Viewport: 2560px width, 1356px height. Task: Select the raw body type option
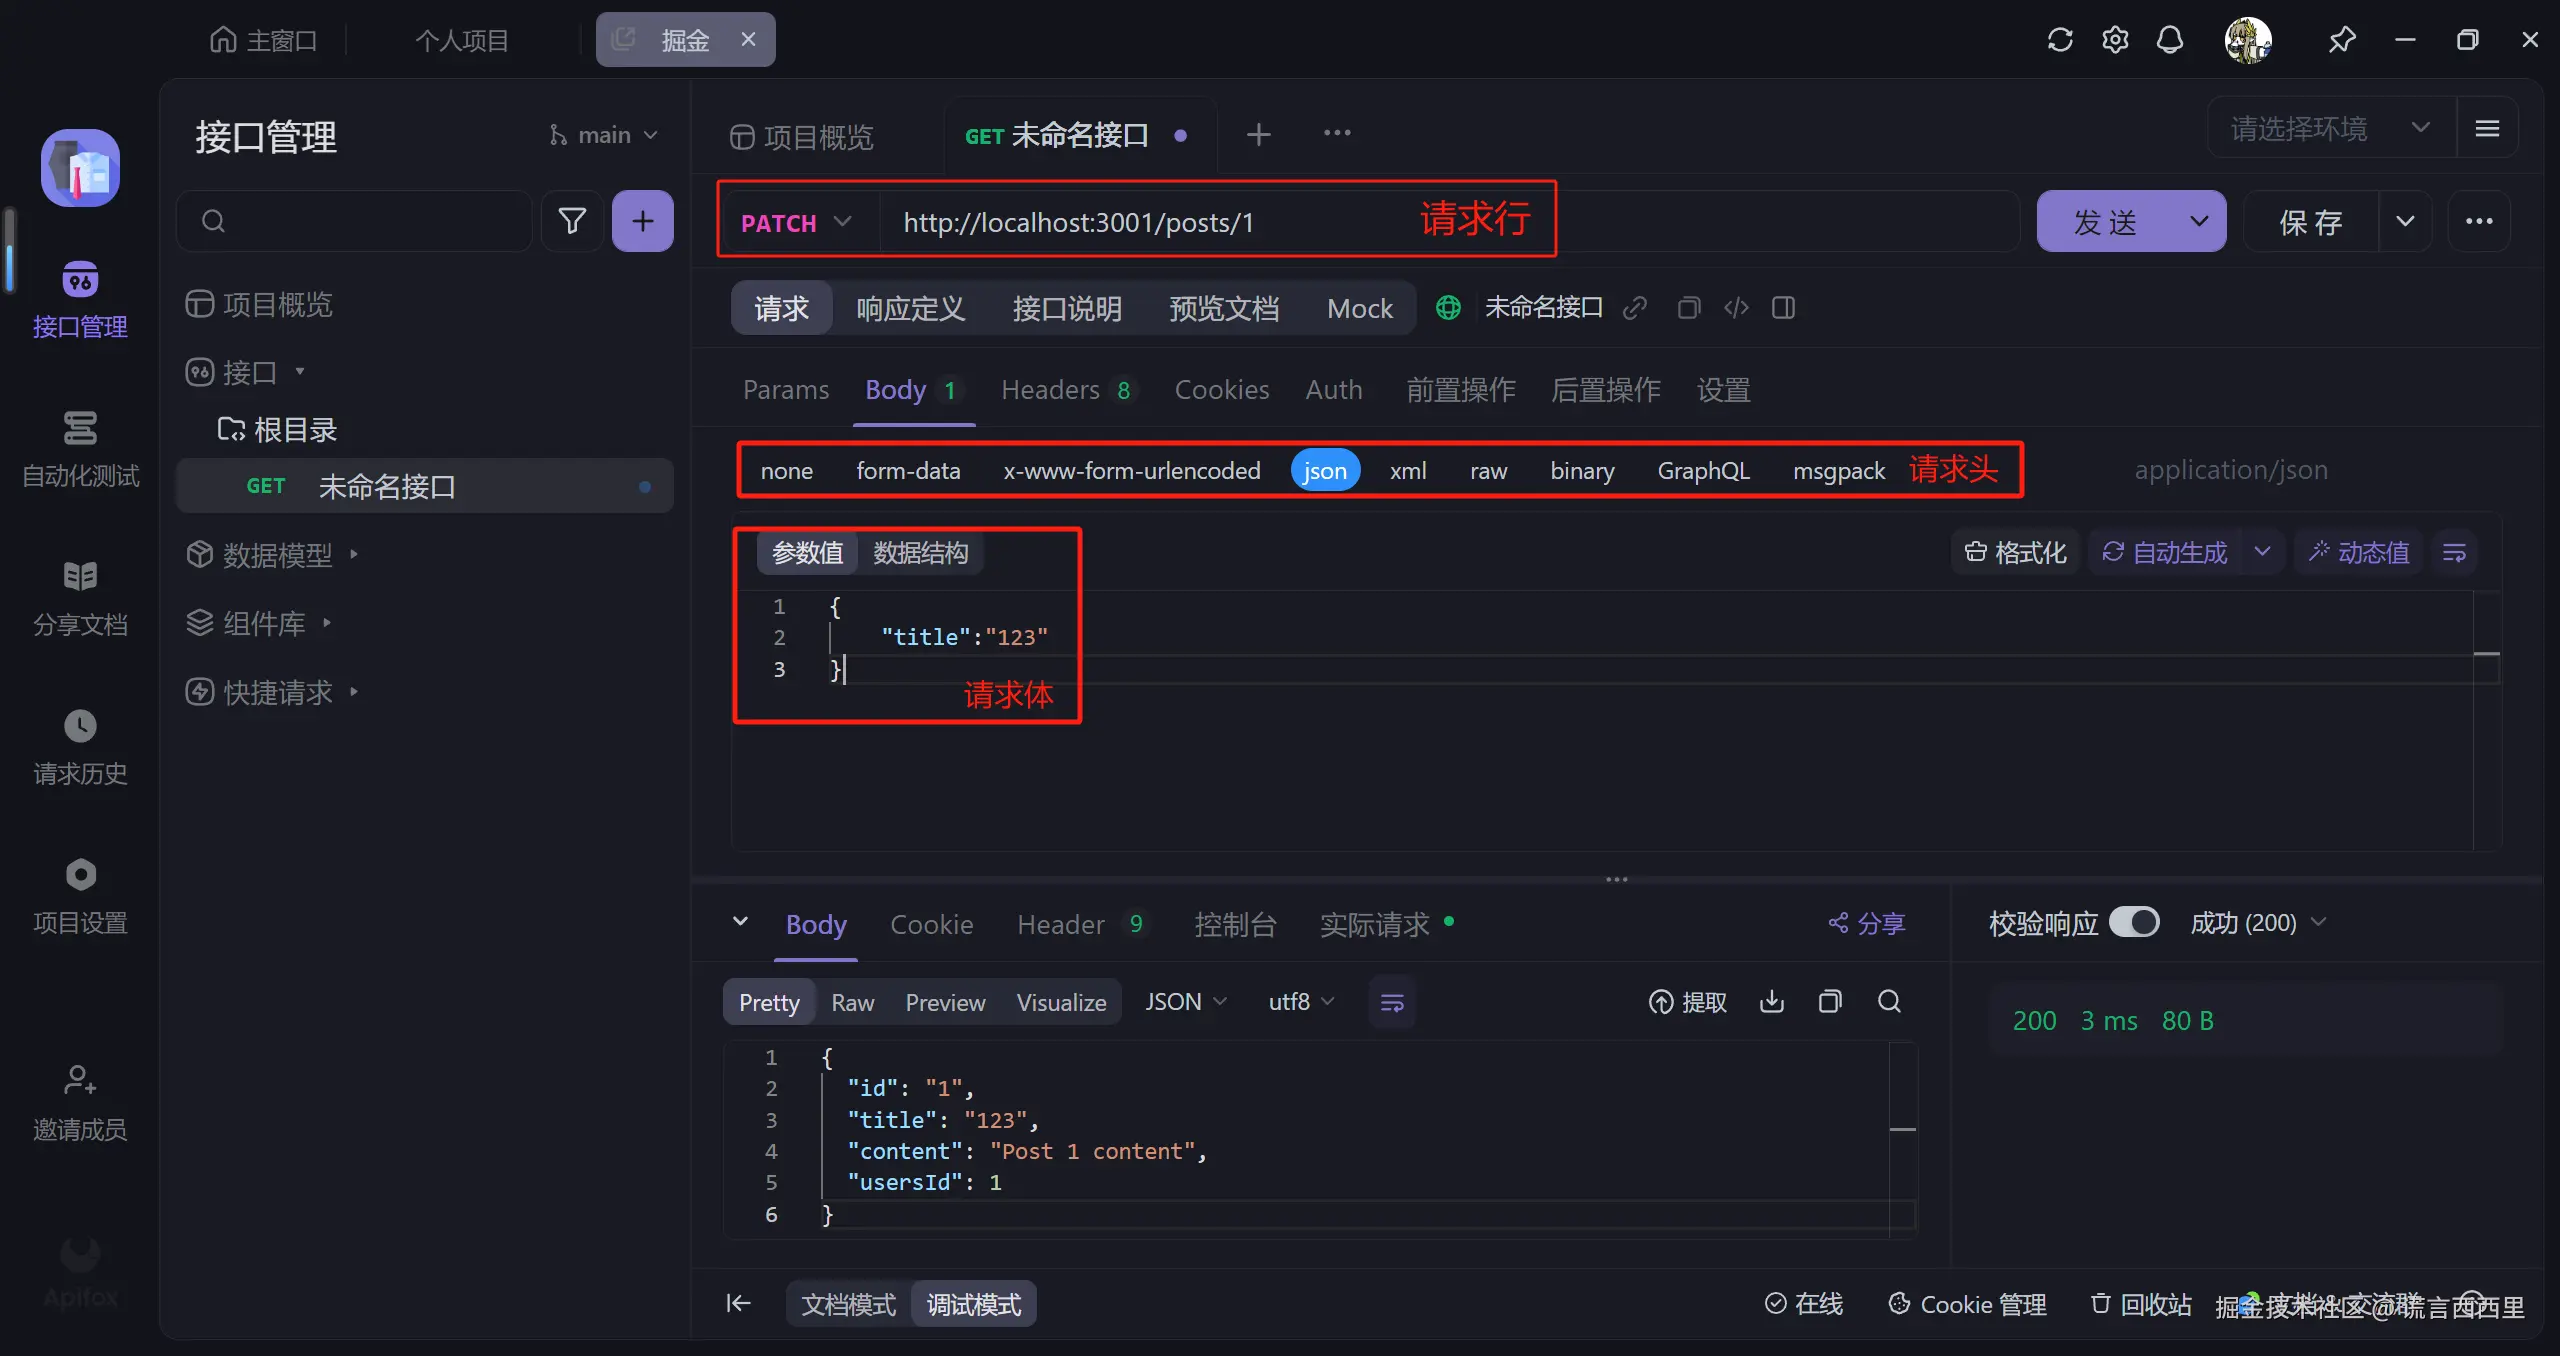(1488, 470)
